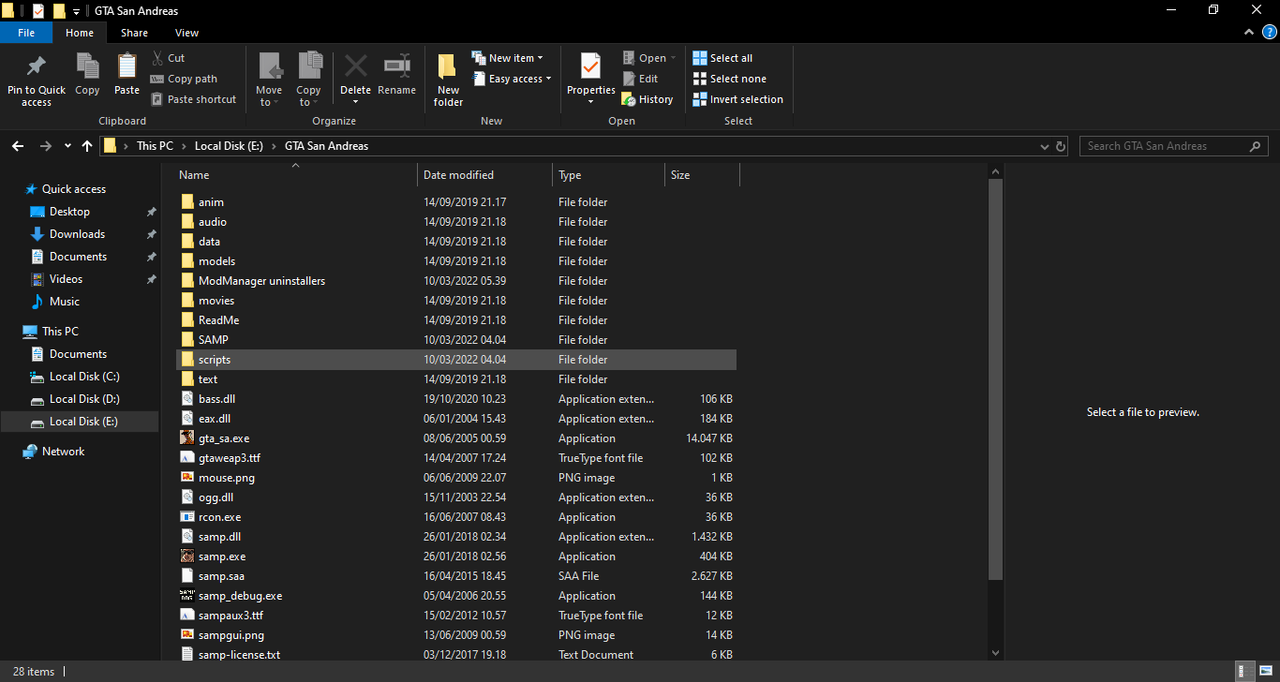Click the Delete ribbon icon

click(x=356, y=66)
